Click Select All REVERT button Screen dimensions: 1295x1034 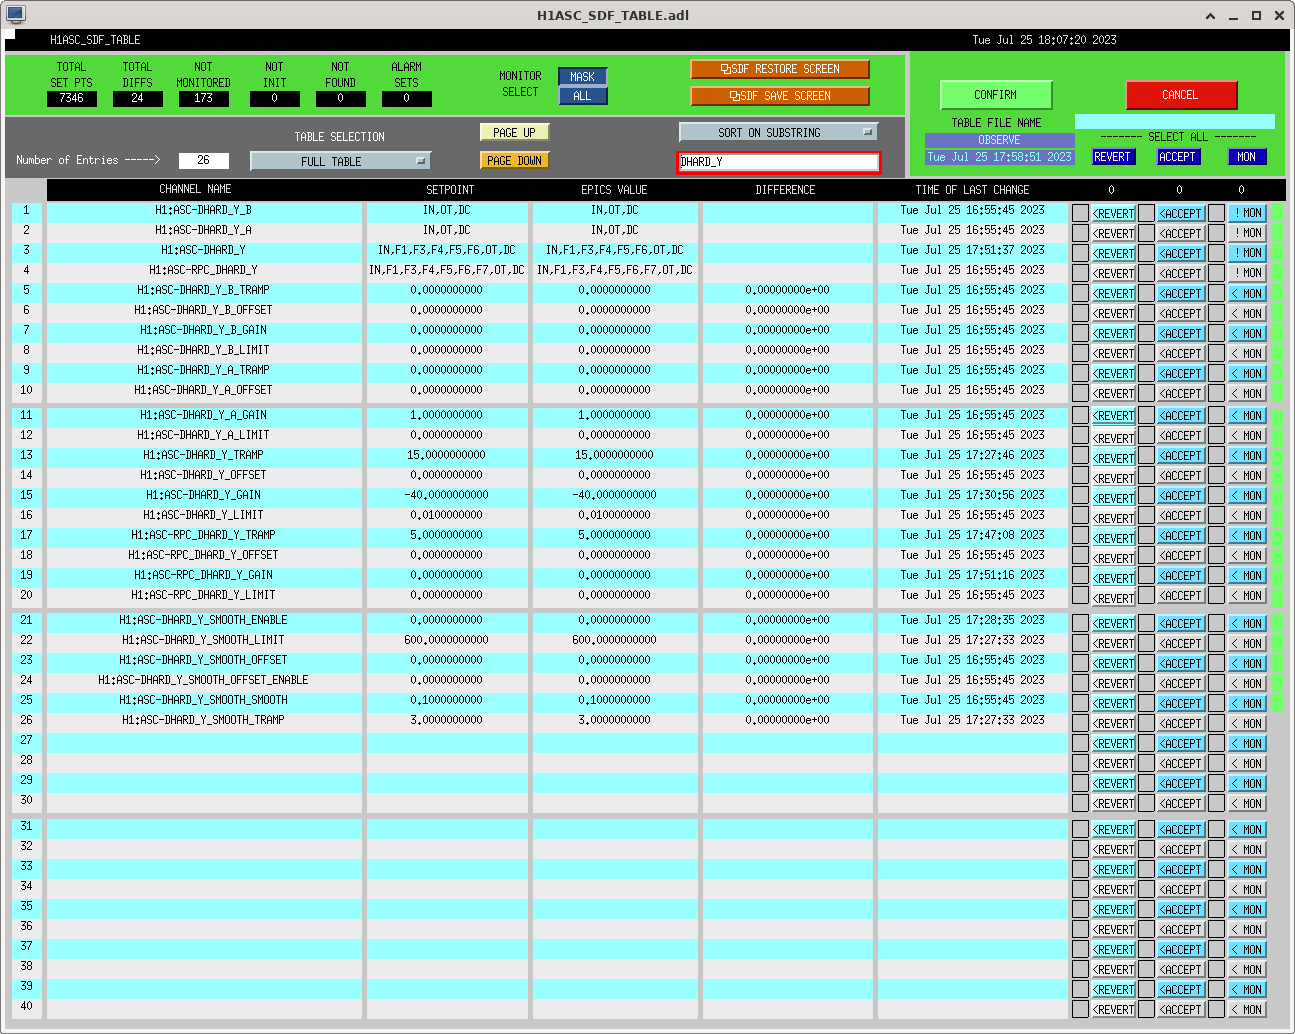coord(1112,157)
